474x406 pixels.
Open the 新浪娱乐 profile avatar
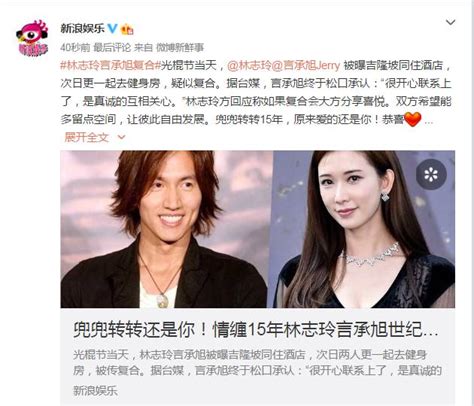32,38
